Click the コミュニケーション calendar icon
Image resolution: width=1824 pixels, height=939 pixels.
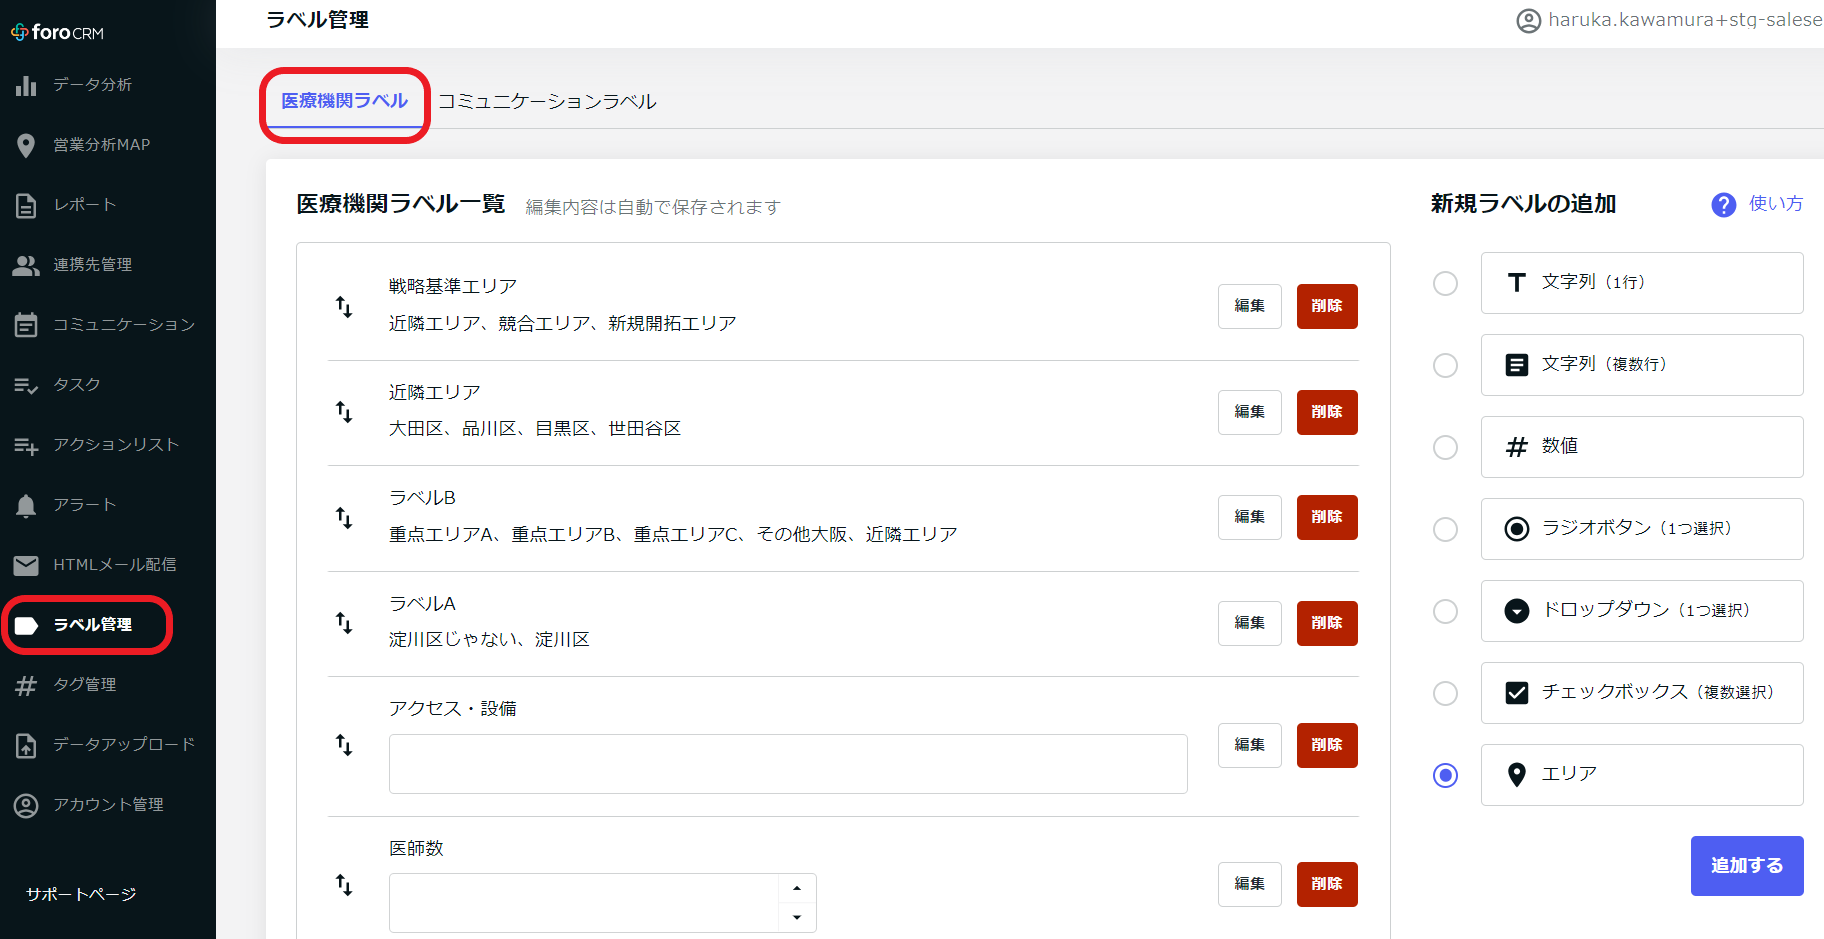click(x=26, y=325)
